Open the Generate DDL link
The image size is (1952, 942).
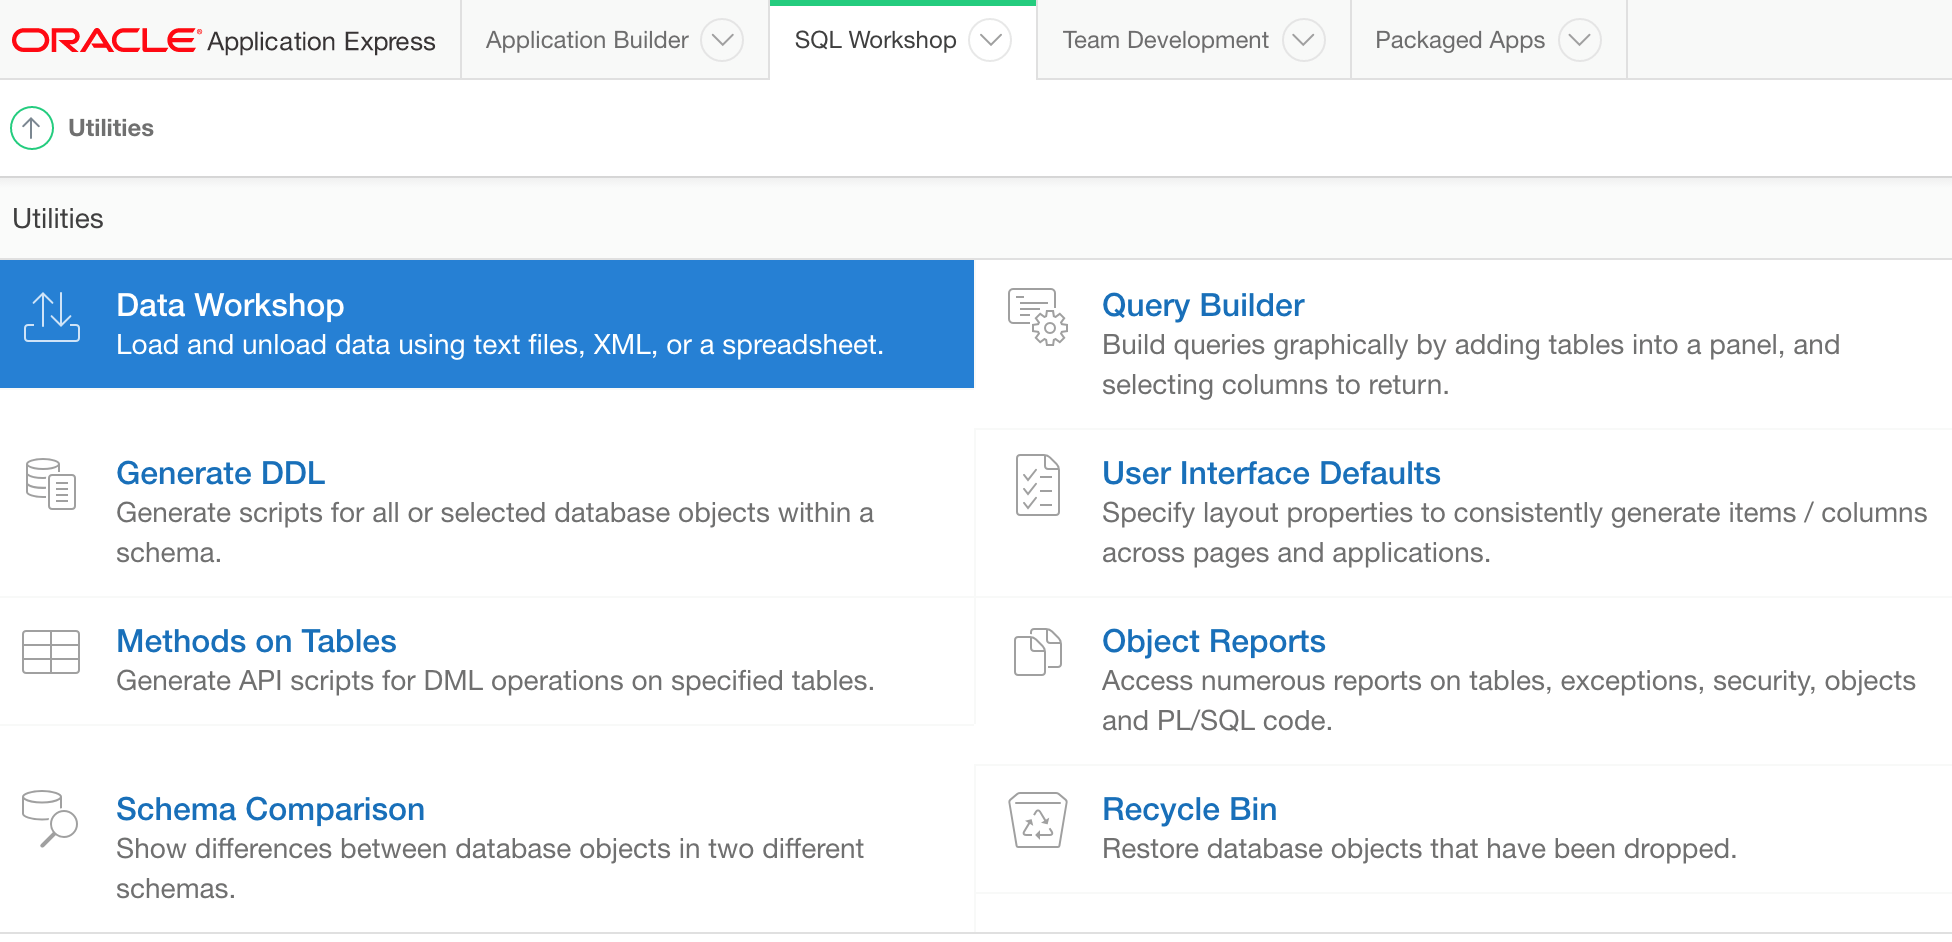tap(221, 473)
